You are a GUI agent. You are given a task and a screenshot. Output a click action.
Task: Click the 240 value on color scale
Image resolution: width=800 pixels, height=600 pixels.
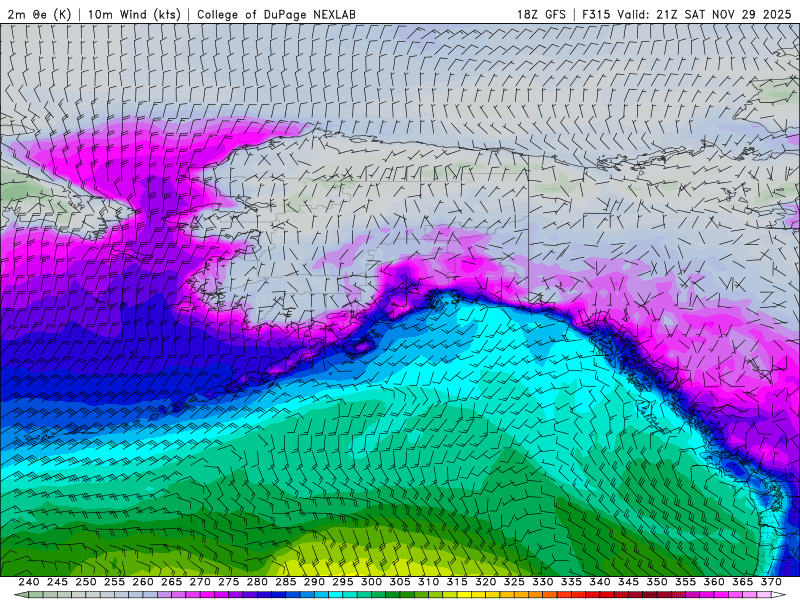[x=29, y=582]
